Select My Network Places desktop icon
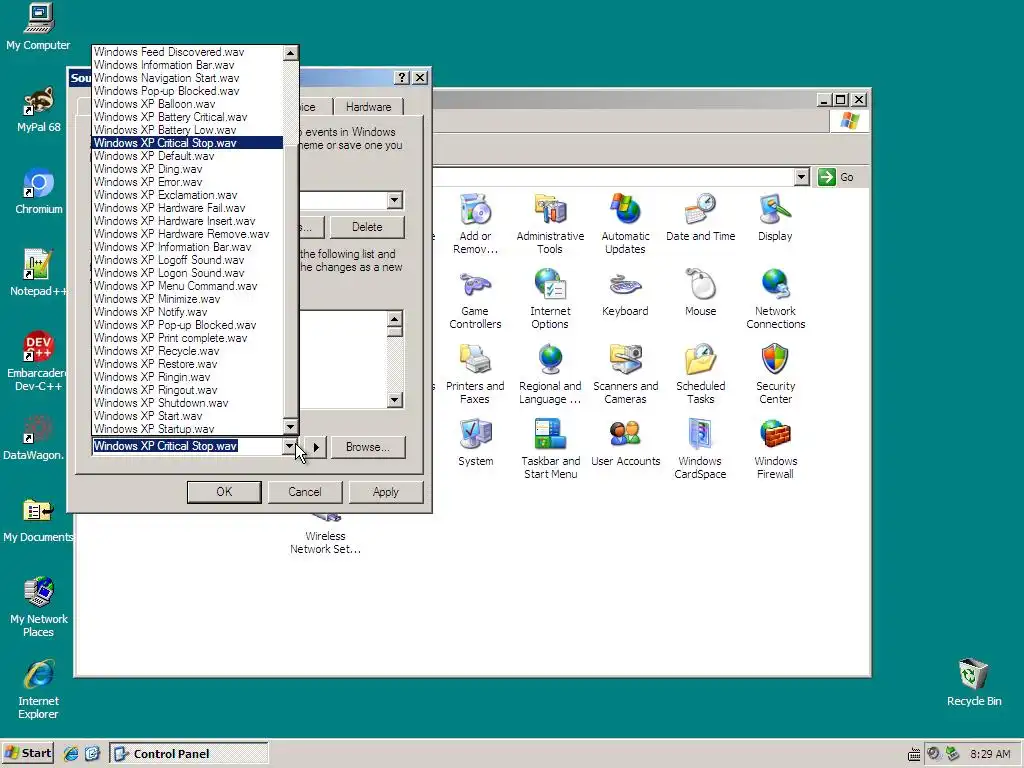Screen dimensions: 1024x768 pos(38,607)
